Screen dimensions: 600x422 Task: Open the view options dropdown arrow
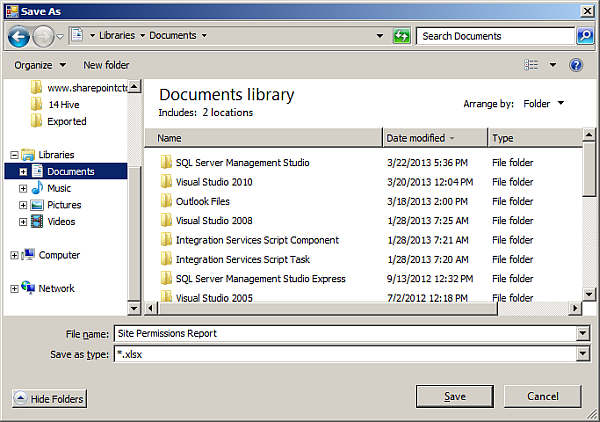click(x=553, y=65)
